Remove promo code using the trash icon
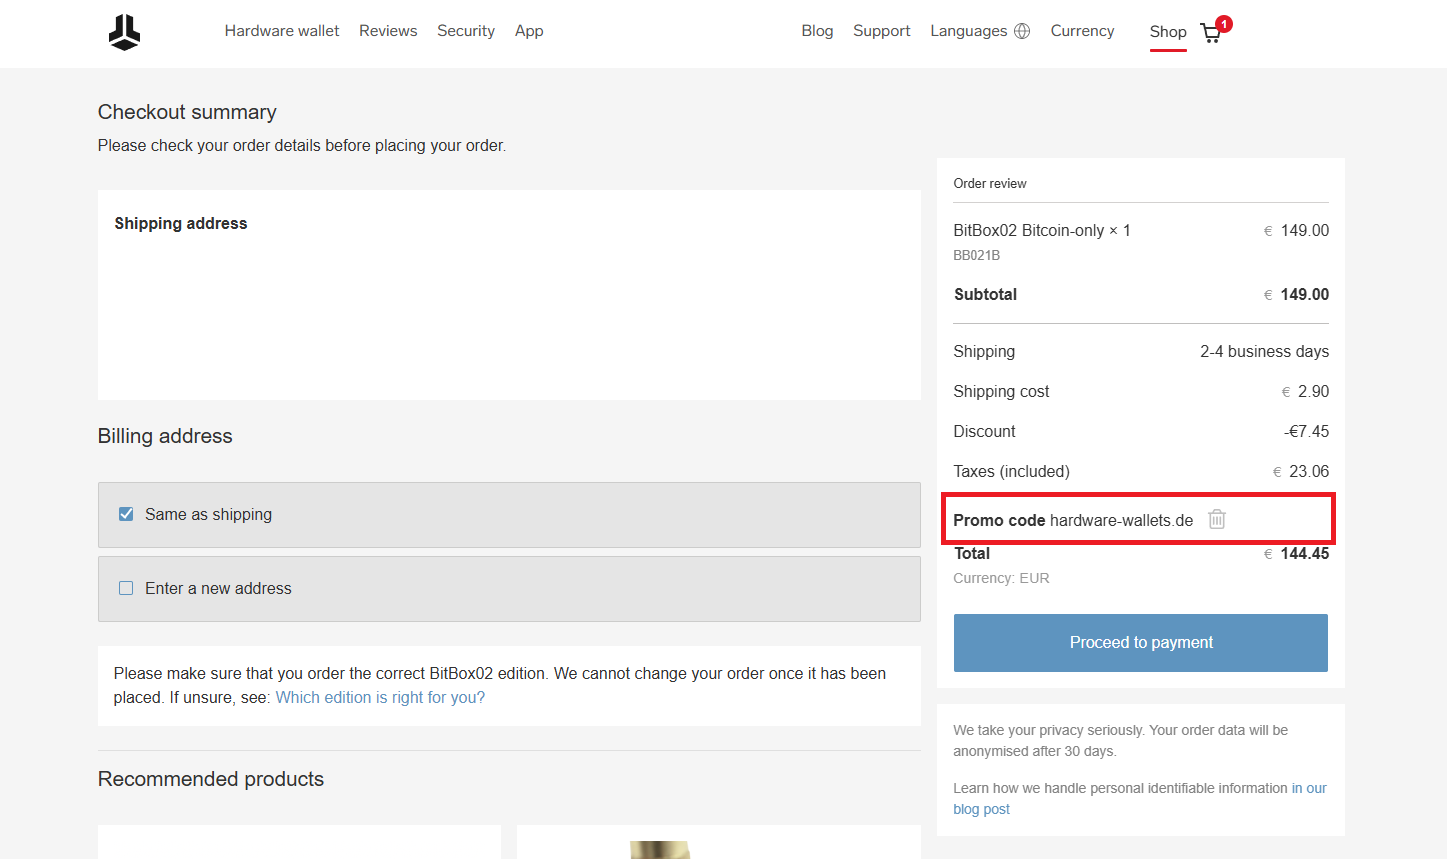This screenshot has width=1447, height=859. [1216, 519]
